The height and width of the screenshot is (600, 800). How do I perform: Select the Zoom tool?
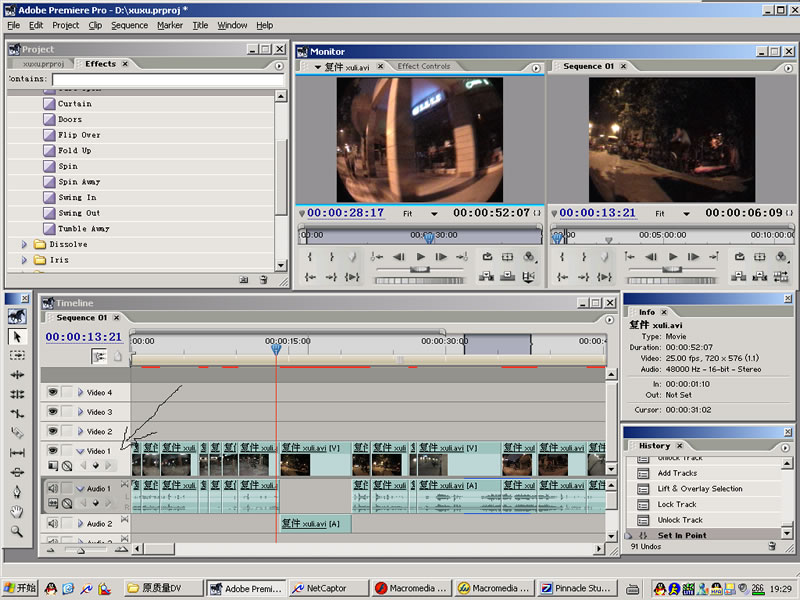point(17,531)
